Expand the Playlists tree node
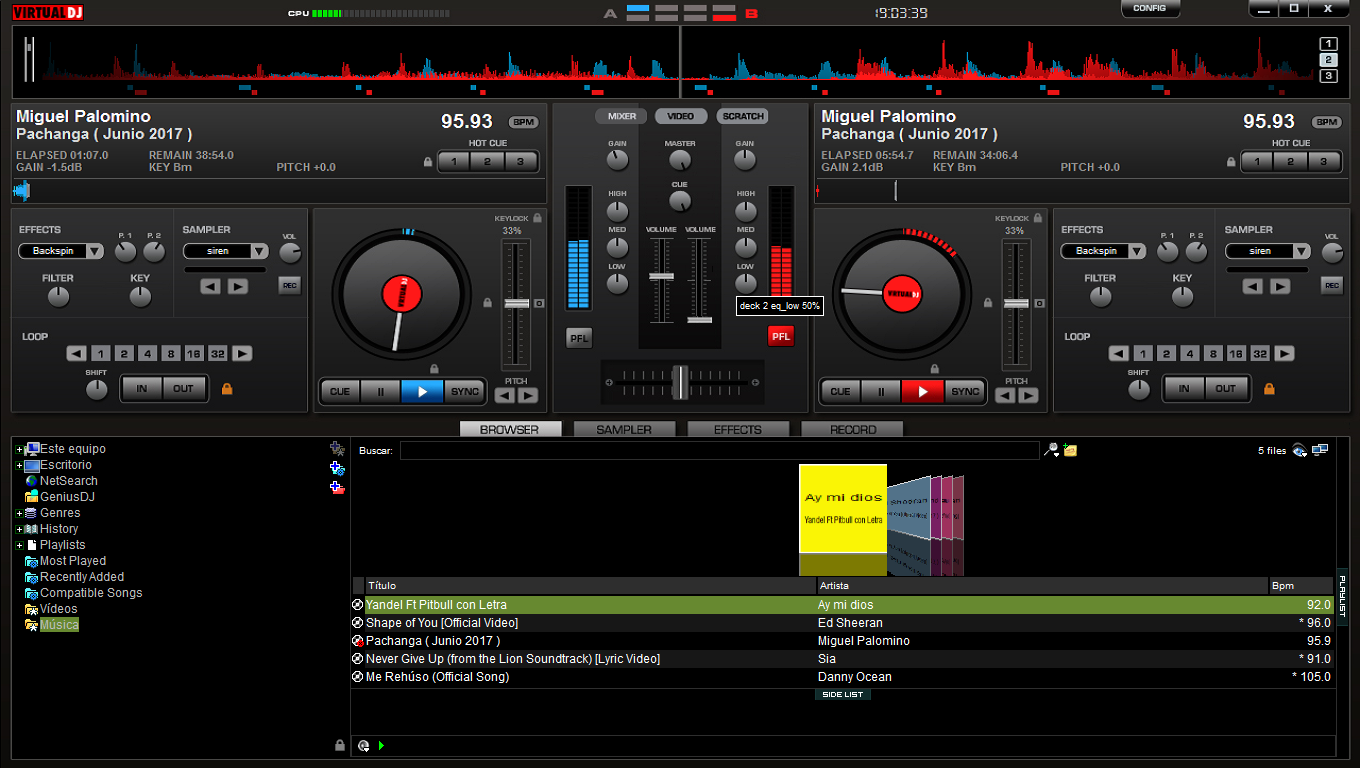 coord(20,546)
